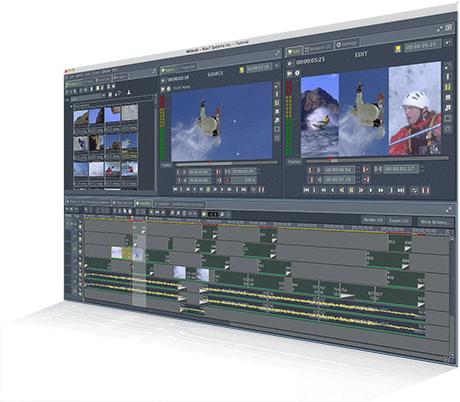The height and width of the screenshot is (402, 460).
Task: Expand the Source panel with diagonal arrows
Action: (277, 53)
